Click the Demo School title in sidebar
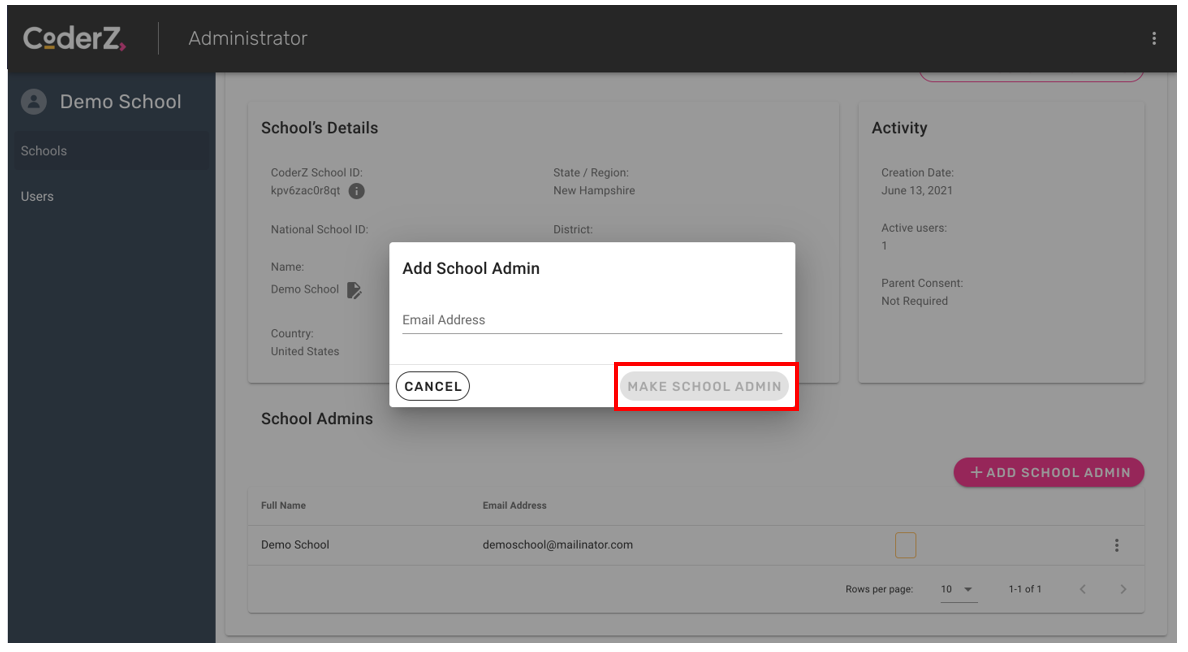The width and height of the screenshot is (1188, 652). tap(120, 102)
